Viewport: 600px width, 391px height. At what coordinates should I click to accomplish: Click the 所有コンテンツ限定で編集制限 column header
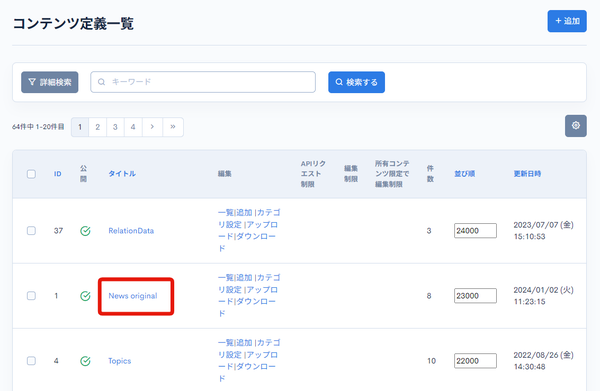(392, 174)
